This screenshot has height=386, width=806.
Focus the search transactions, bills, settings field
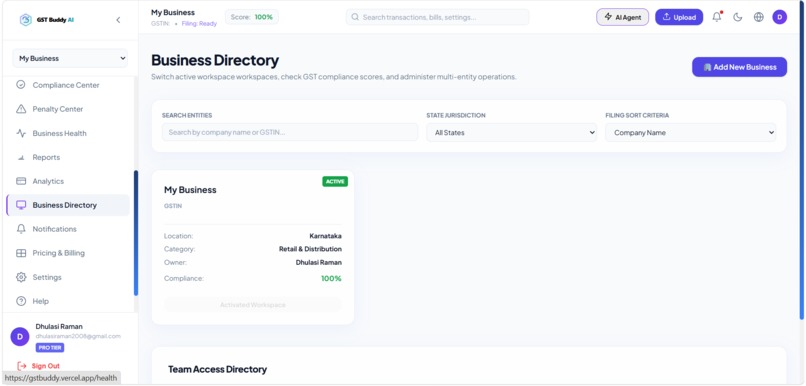pyautogui.click(x=437, y=17)
